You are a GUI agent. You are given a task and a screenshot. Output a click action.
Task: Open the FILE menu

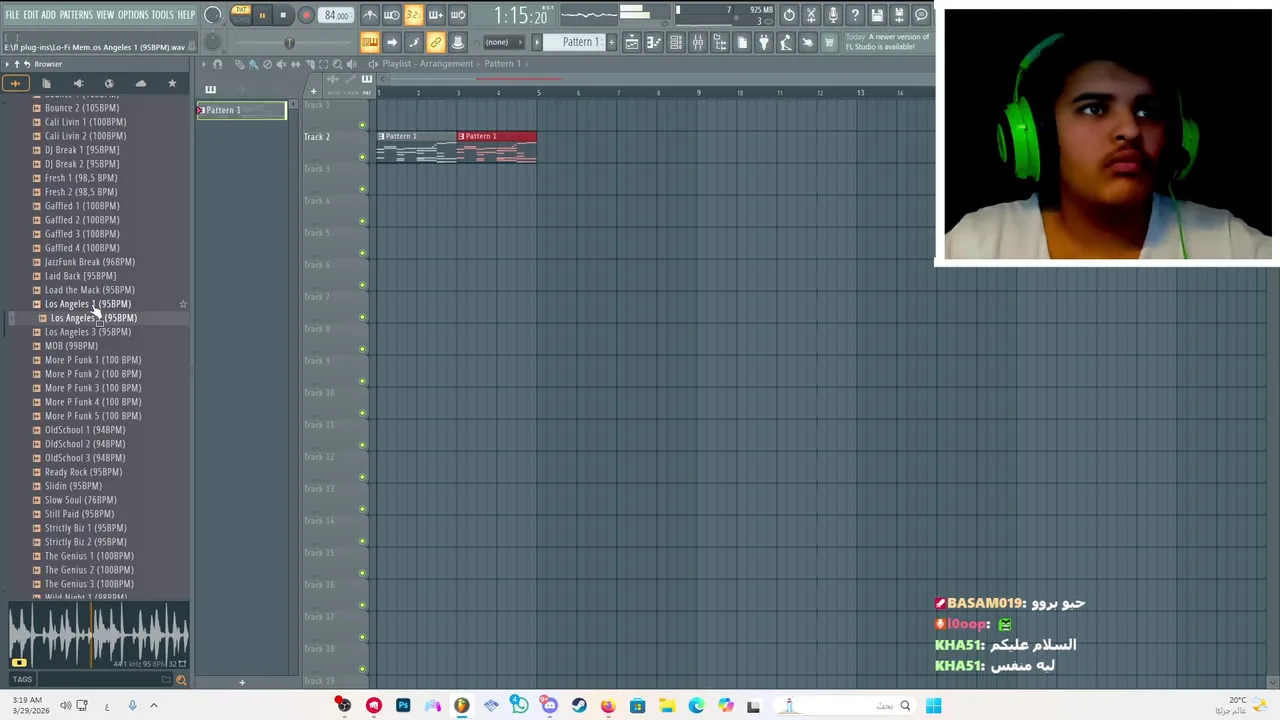[12, 15]
